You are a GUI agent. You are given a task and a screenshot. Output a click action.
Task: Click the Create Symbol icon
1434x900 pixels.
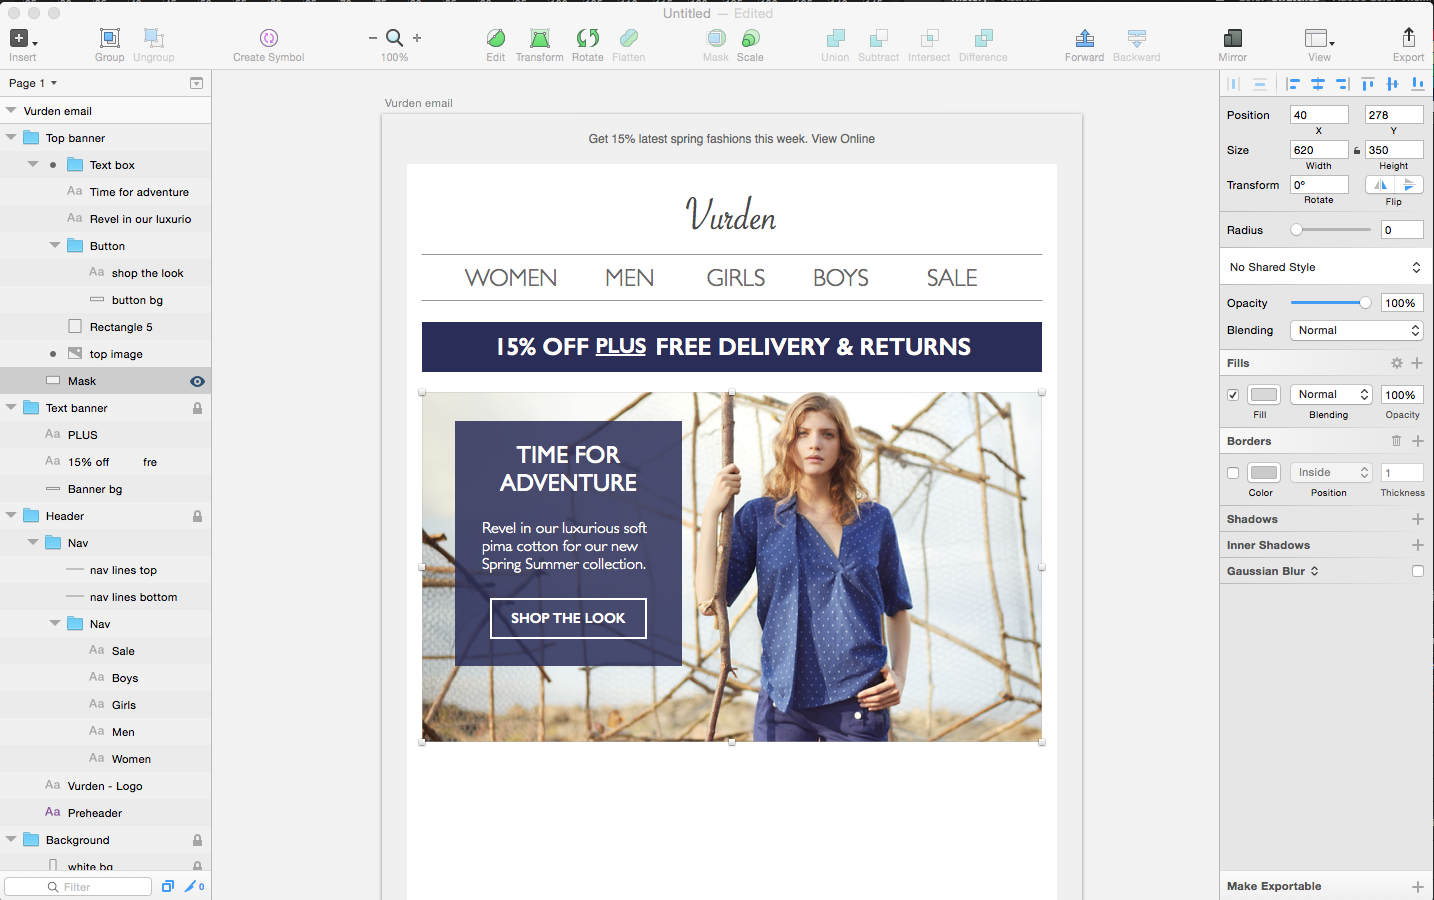269,38
